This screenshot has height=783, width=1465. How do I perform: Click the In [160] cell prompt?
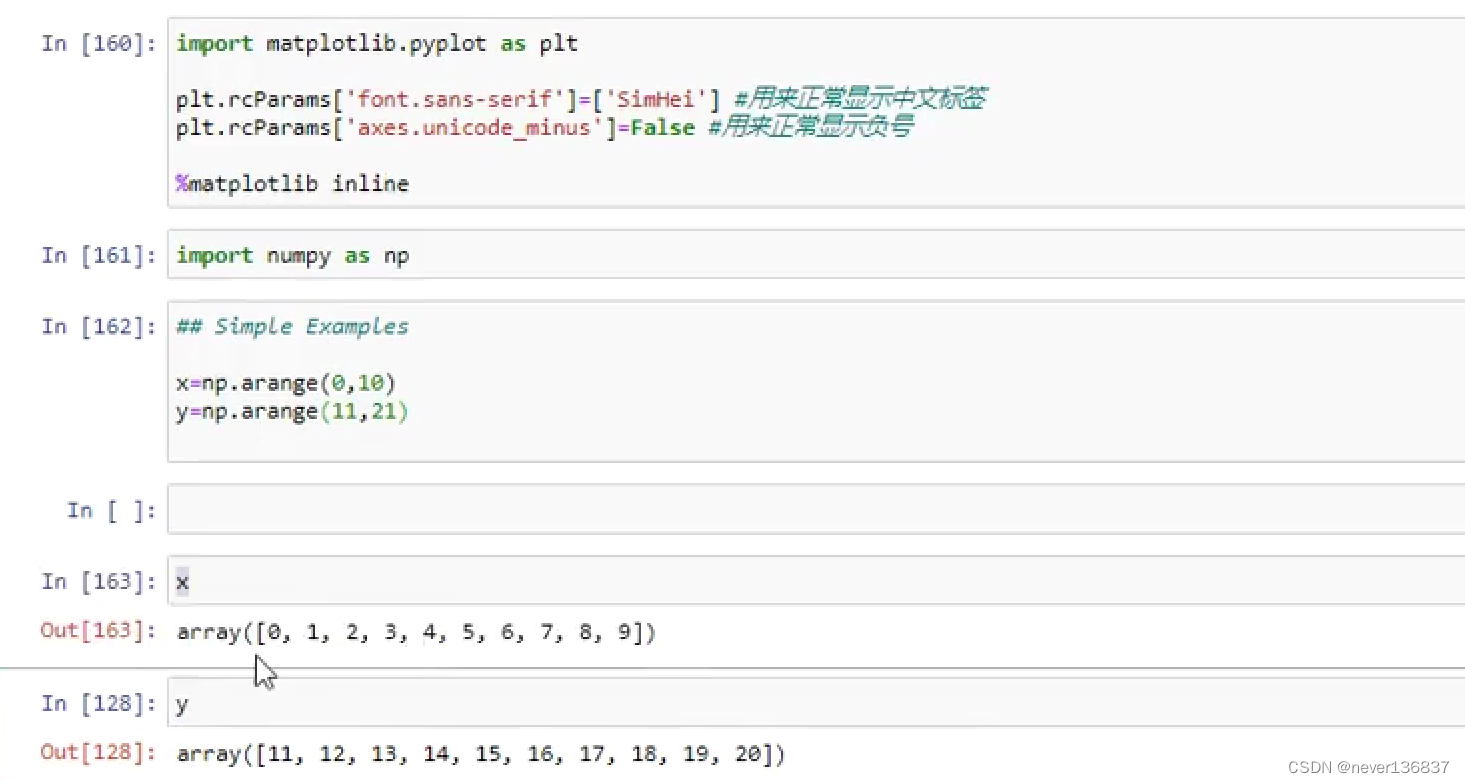(98, 43)
